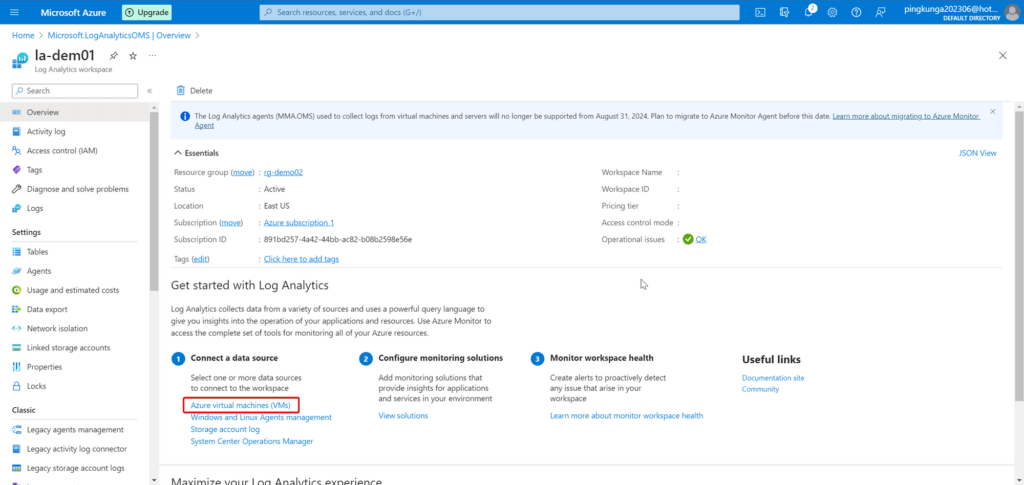
Task: Click the Tags sidebar icon
Action: click(17, 170)
